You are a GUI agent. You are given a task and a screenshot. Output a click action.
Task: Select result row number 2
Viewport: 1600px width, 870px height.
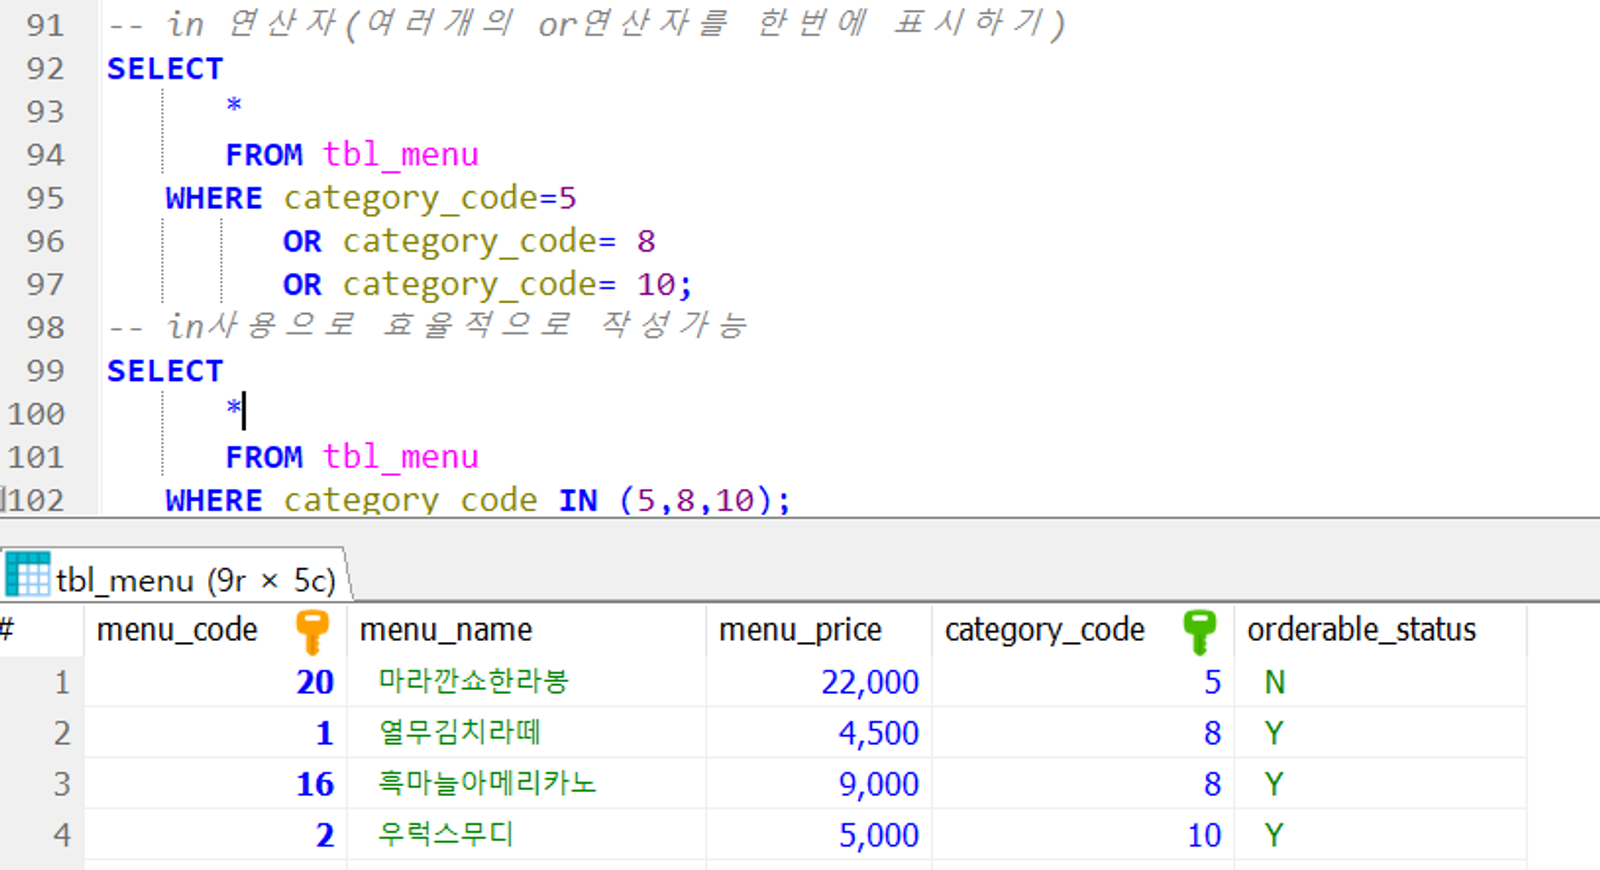coord(62,733)
